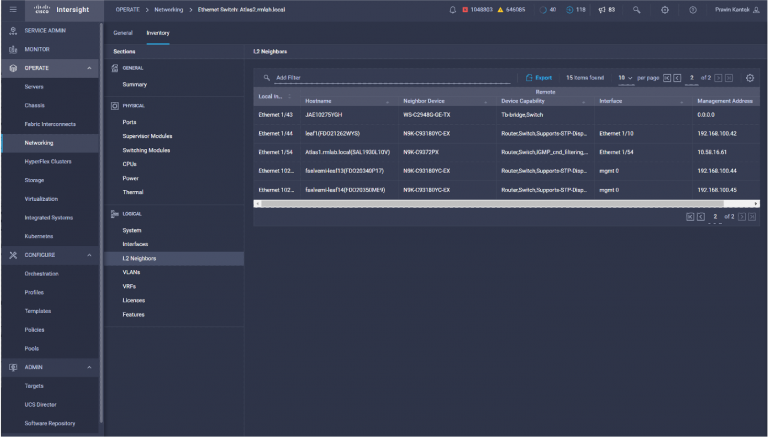Screen dimensions: 768x437
Task: Click the horizontal table scrollbar
Action: click(492, 204)
